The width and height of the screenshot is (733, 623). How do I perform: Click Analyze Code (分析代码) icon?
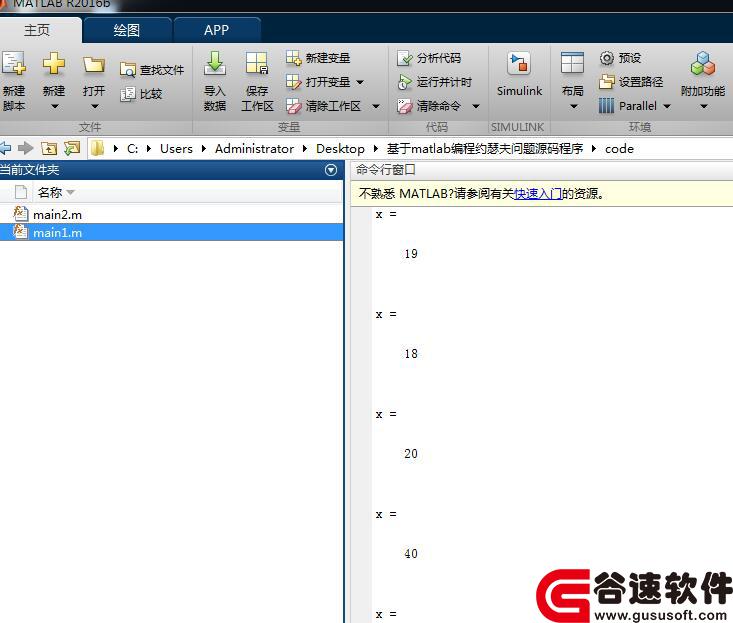404,58
